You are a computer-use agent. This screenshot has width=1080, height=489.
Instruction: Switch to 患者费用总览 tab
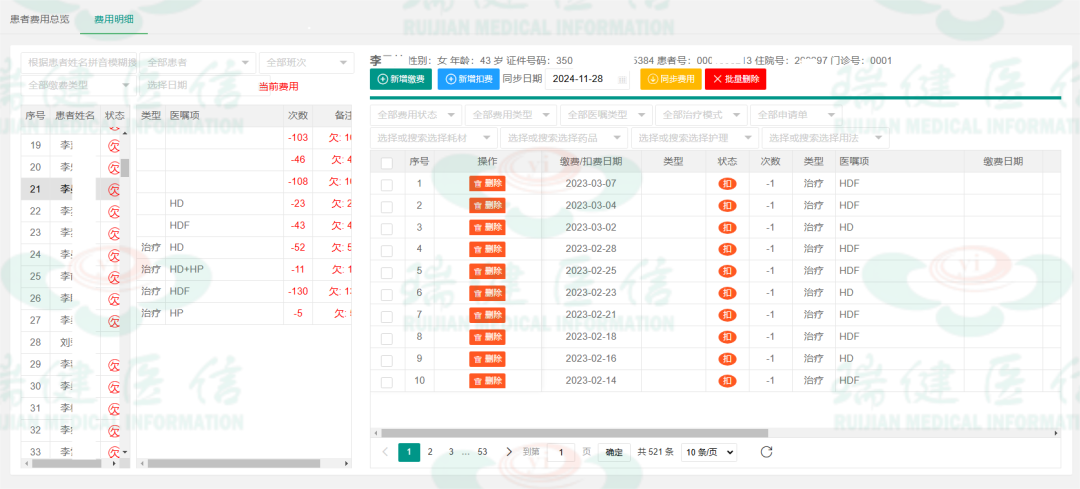pos(39,19)
